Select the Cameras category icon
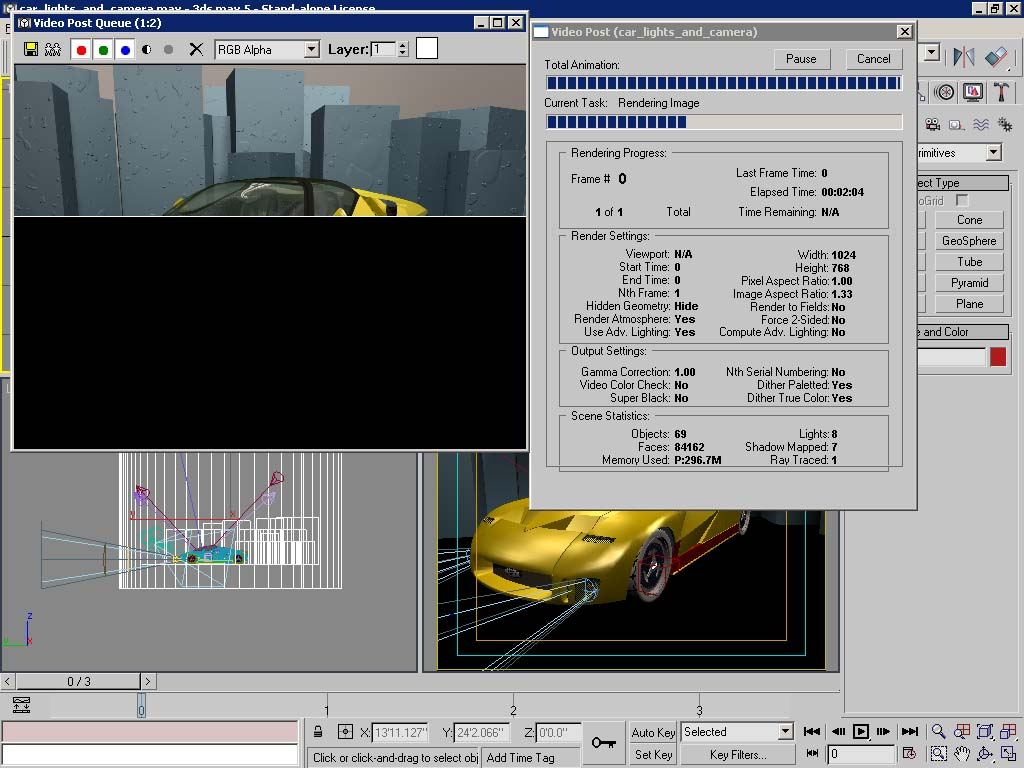Screen dimensions: 1024x768 click(x=932, y=125)
